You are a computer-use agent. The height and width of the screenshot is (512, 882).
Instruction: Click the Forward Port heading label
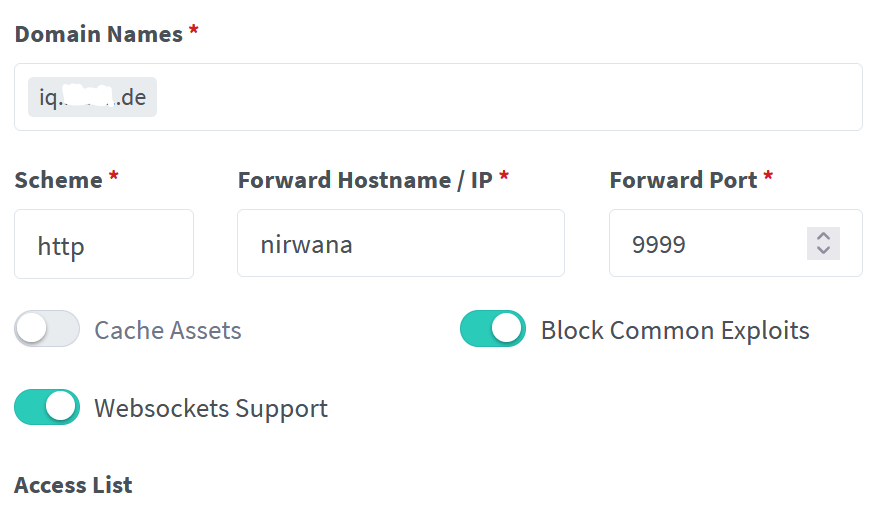point(683,180)
